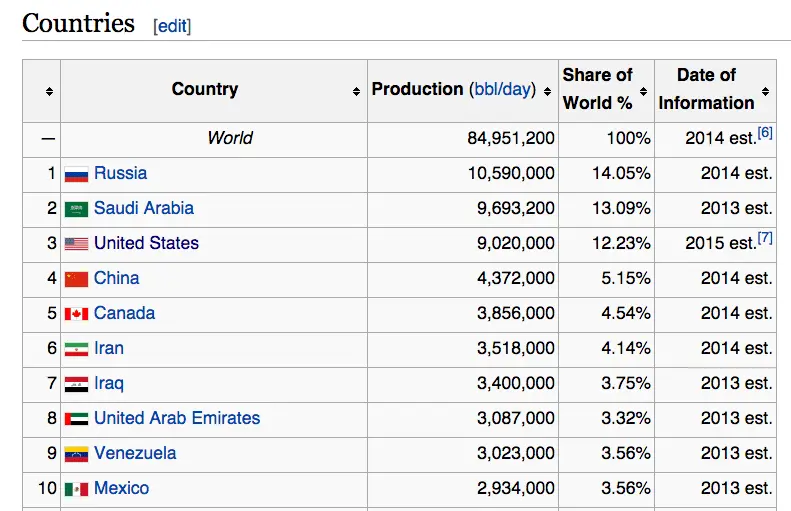Open footnote reference 6 for World

(x=765, y=133)
